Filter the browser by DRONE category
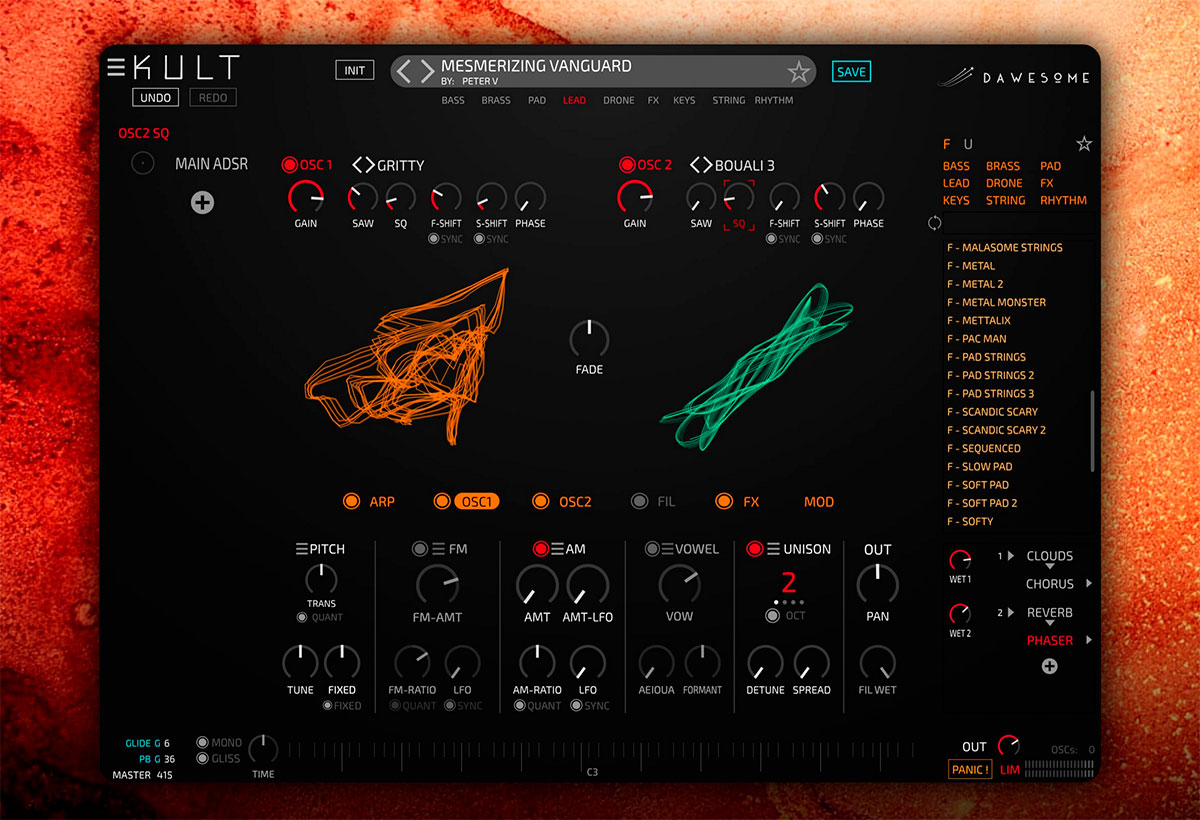Screen dimensions: 1200x820 (x=1004, y=183)
